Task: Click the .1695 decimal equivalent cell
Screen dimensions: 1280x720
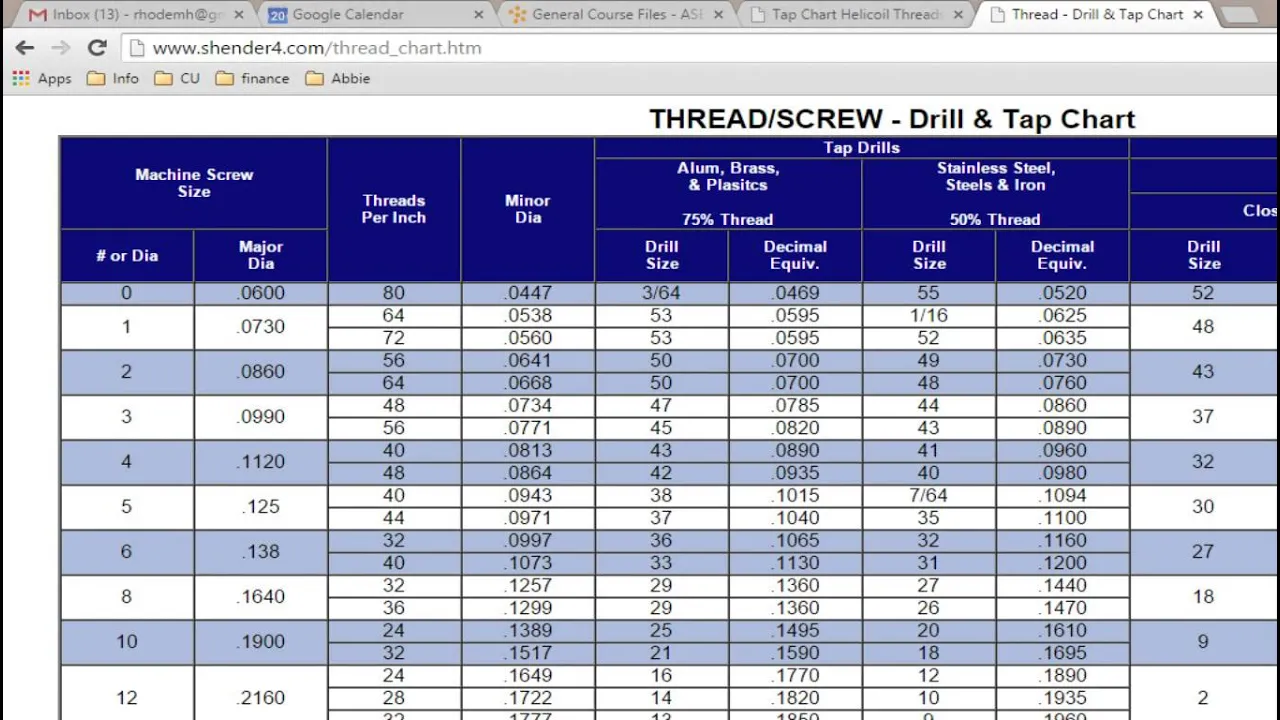Action: [x=1062, y=653]
